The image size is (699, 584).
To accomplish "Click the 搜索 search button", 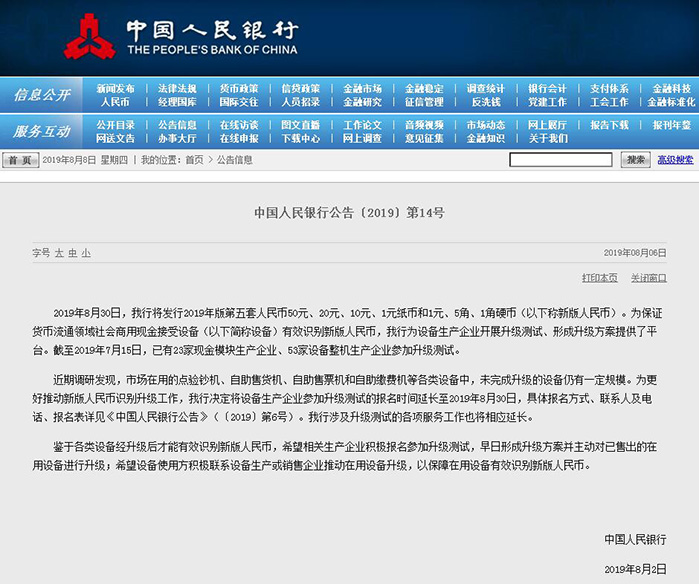I will pyautogui.click(x=635, y=160).
